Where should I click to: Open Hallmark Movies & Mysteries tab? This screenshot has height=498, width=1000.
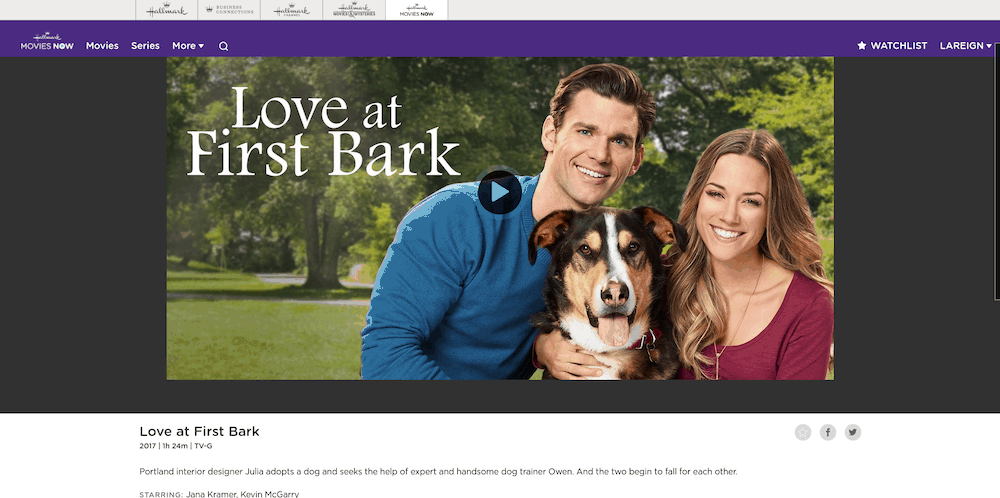(x=354, y=10)
